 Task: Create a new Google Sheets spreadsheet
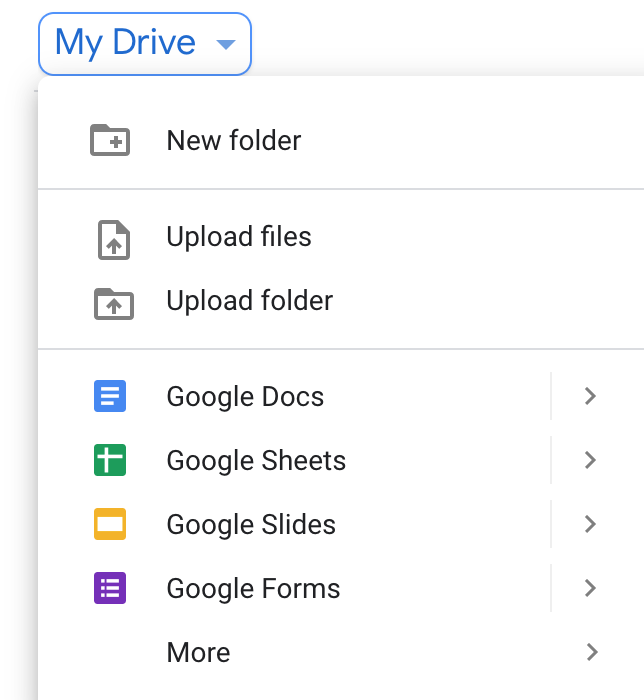pos(256,461)
